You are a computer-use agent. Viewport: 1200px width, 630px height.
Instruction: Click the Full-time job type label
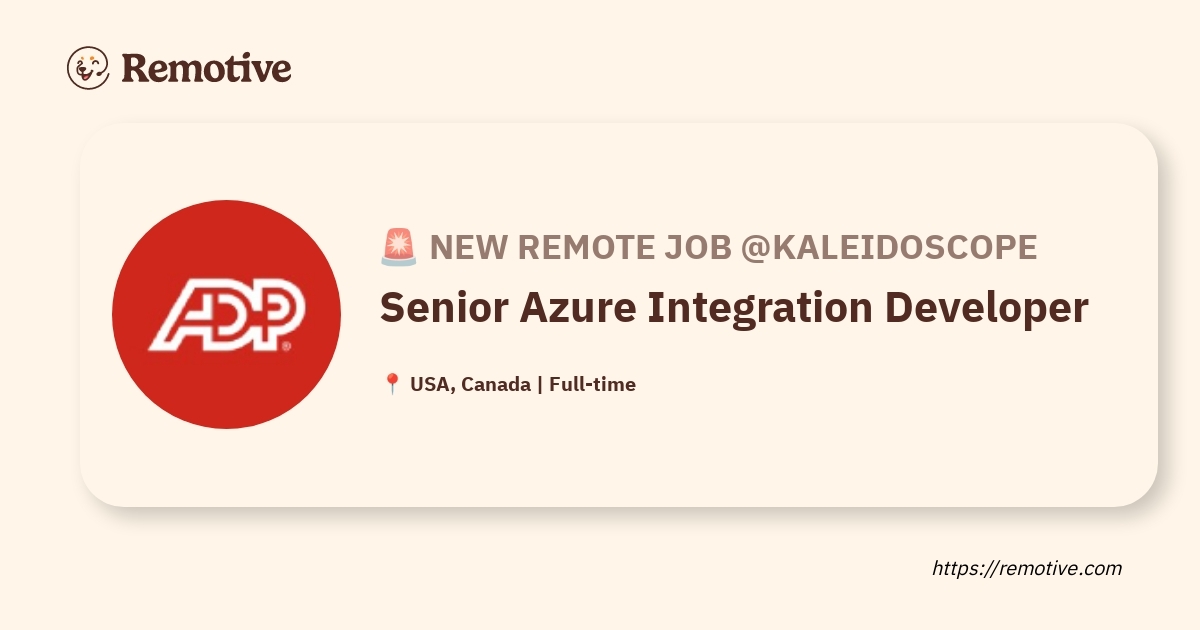593,384
